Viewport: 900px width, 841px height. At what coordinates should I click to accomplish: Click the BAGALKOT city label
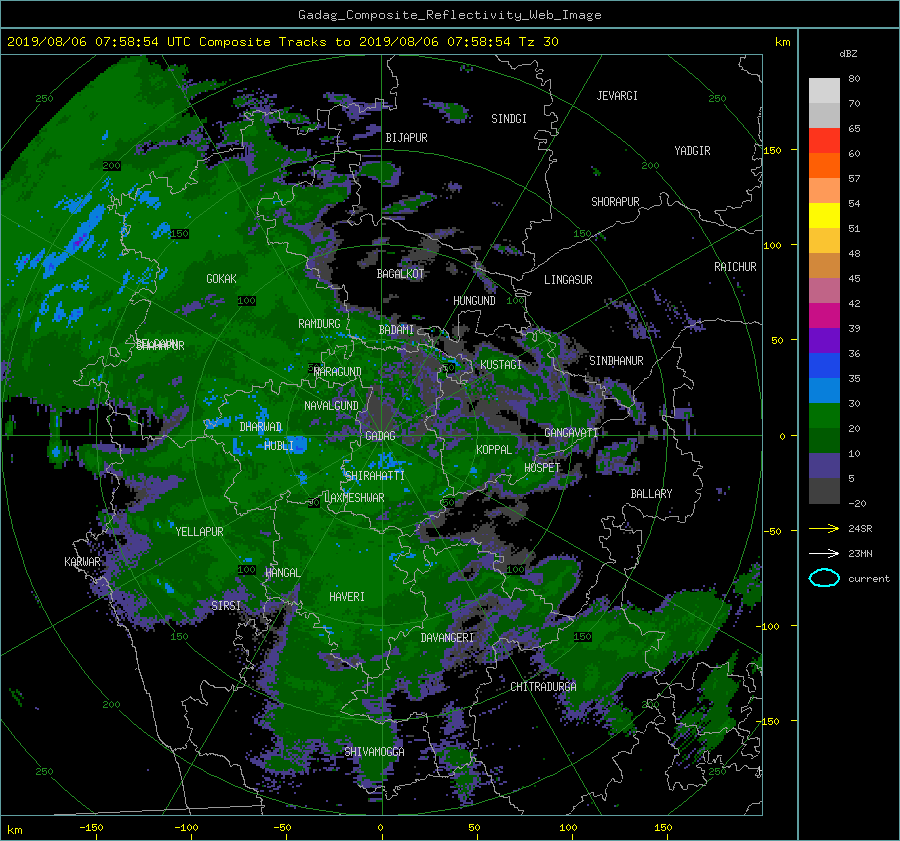400,274
